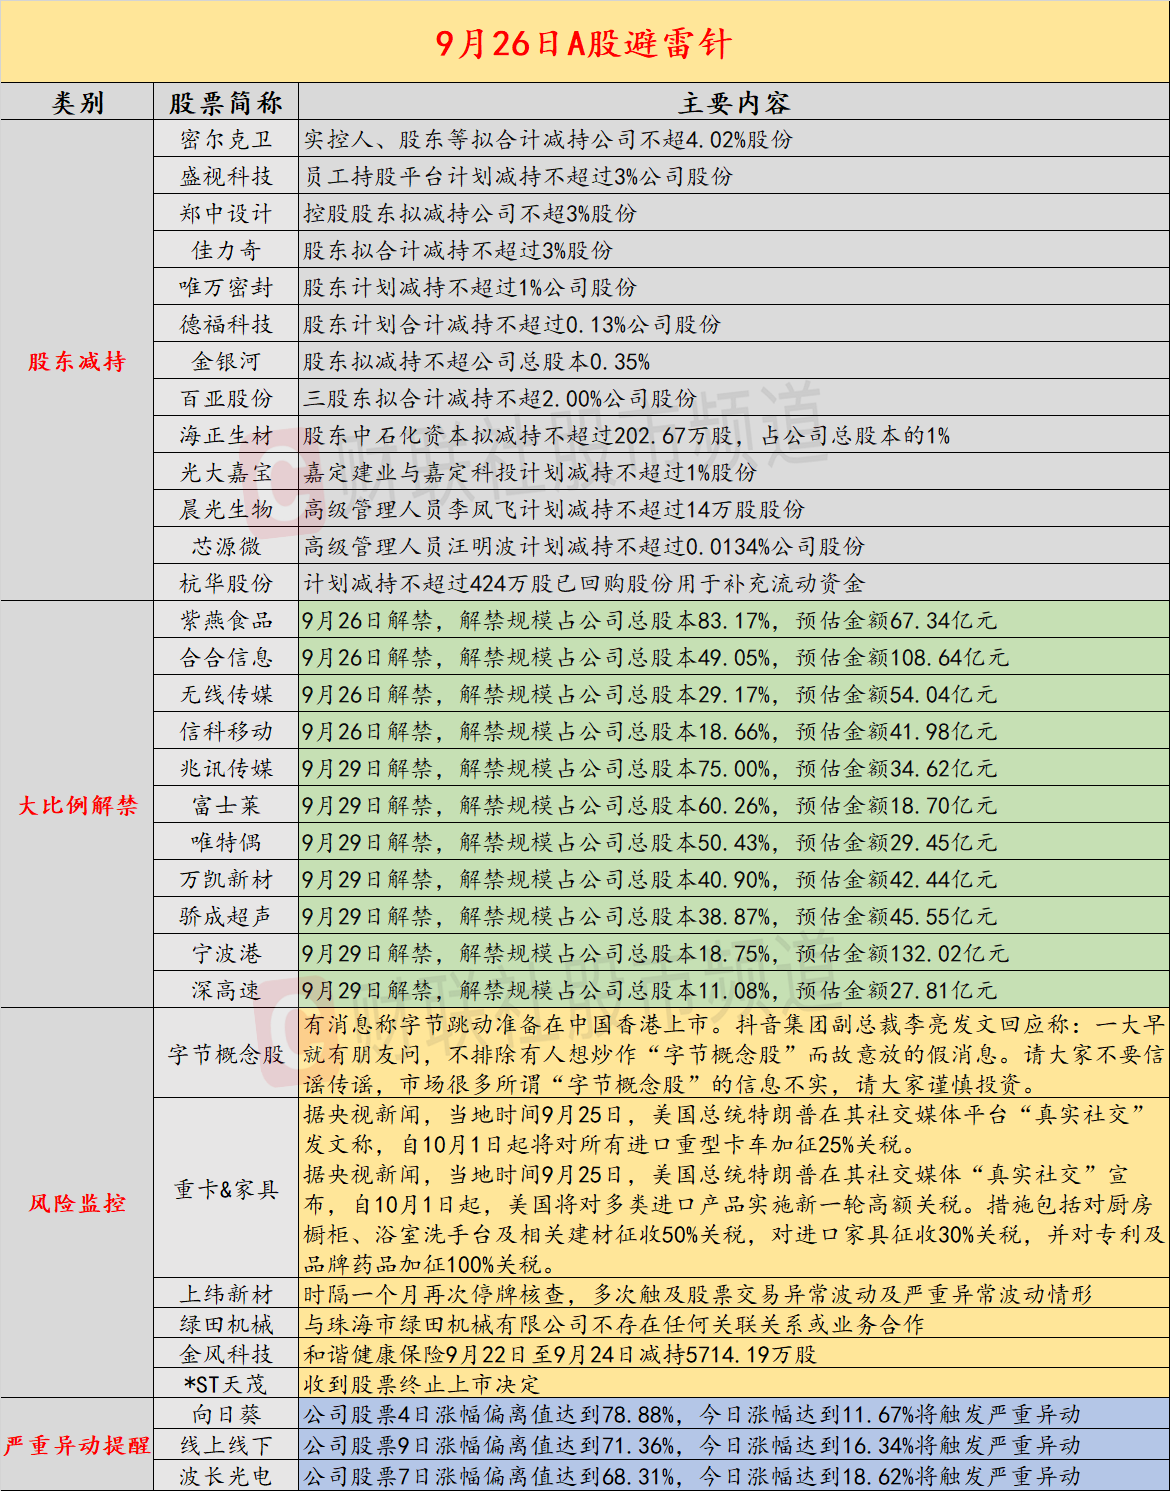
Task: Select the 股票简称 column header
Action: click(x=226, y=102)
